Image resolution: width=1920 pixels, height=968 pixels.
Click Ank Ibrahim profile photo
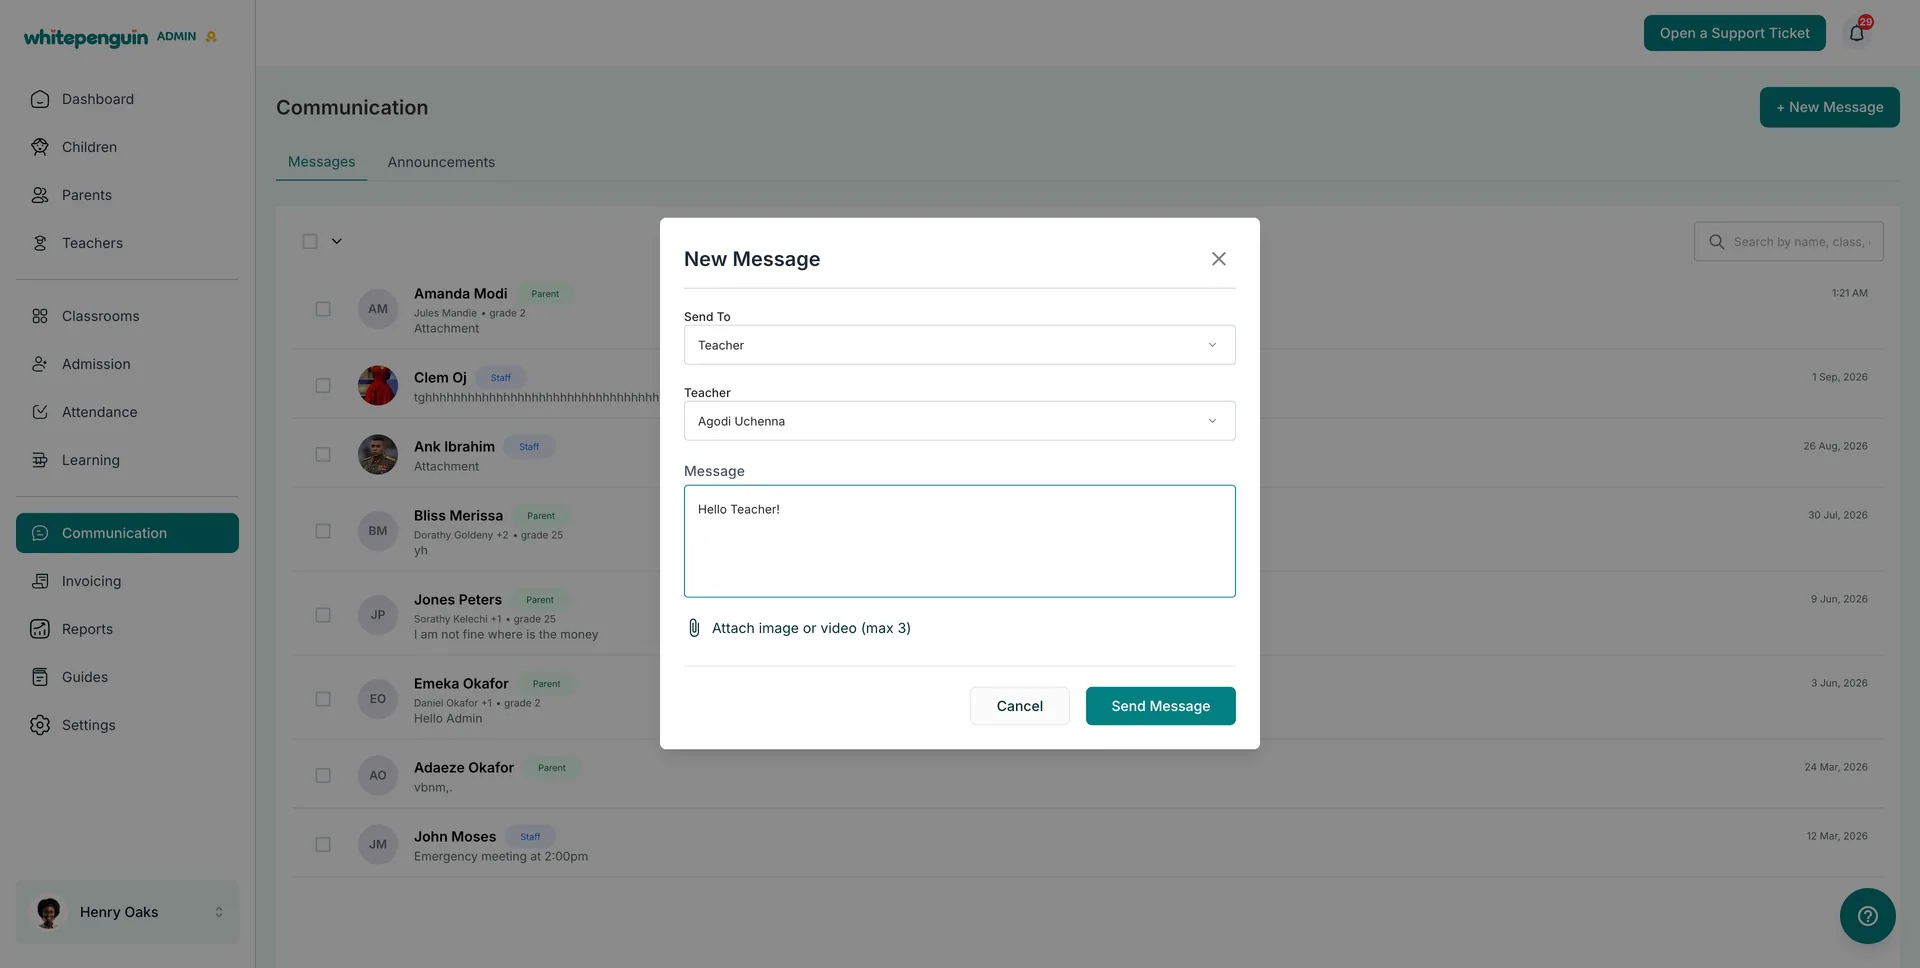point(378,454)
